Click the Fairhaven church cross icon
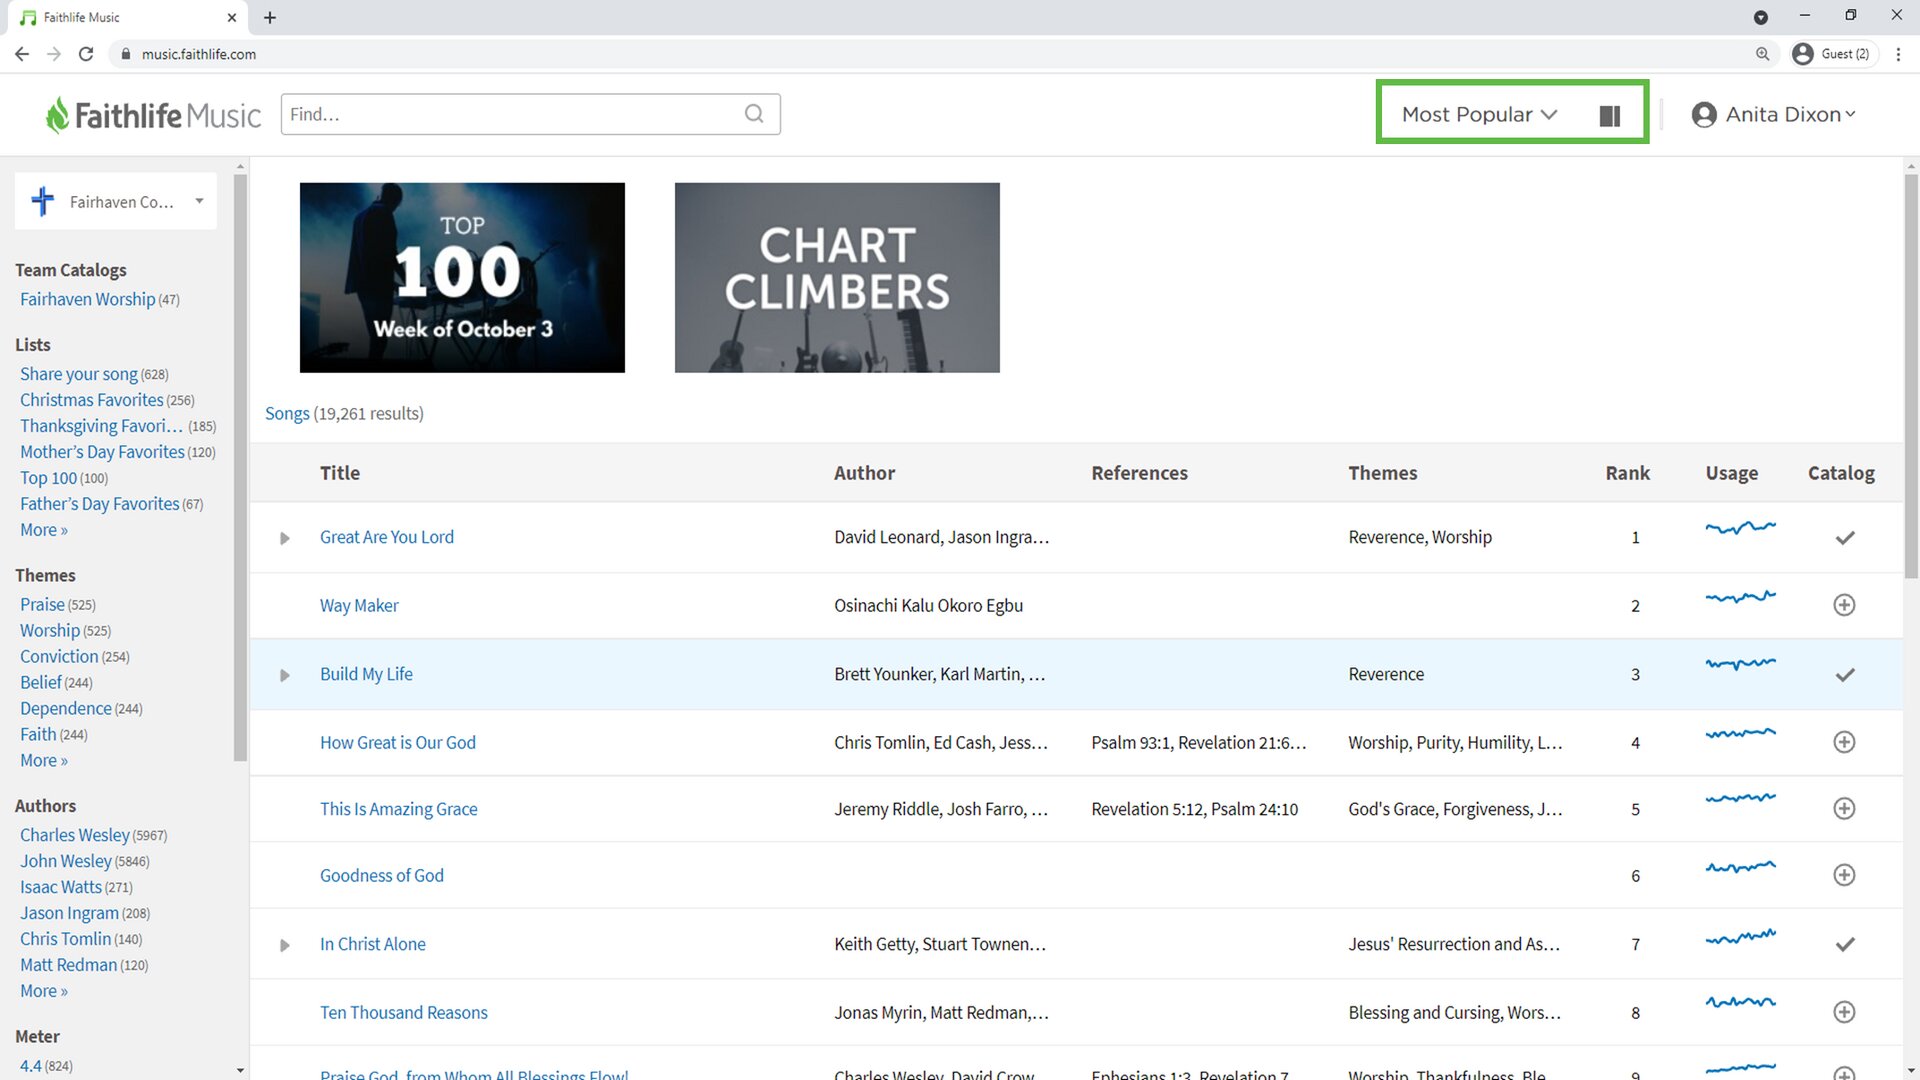The image size is (1920, 1080). (x=42, y=201)
